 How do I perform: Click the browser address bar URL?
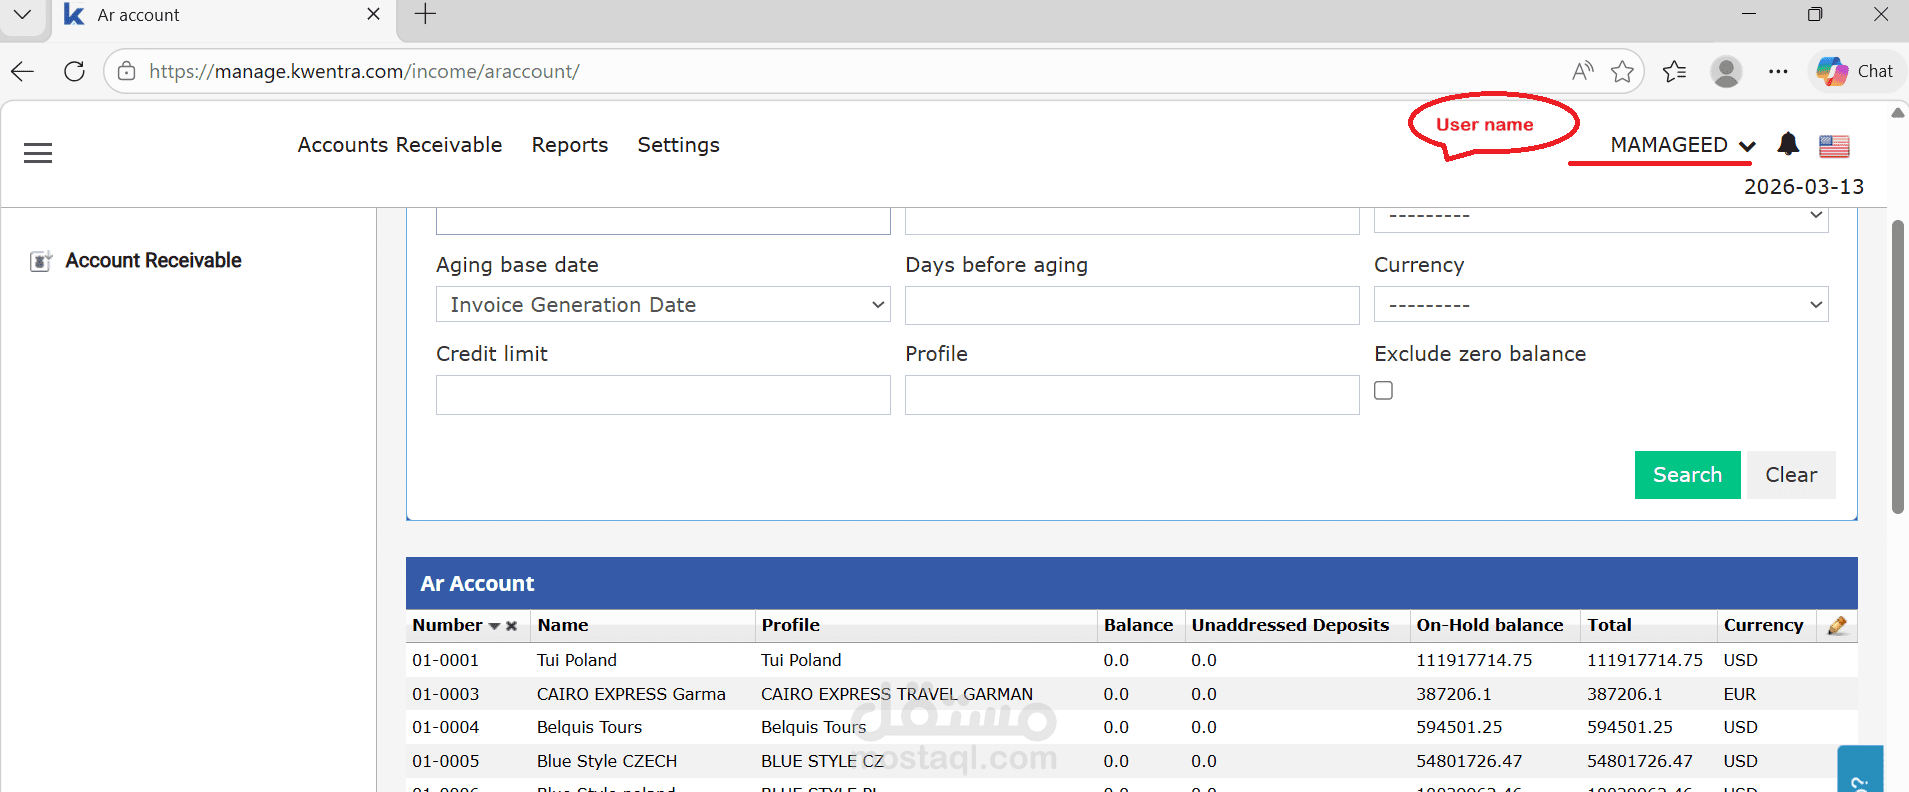[x=364, y=71]
